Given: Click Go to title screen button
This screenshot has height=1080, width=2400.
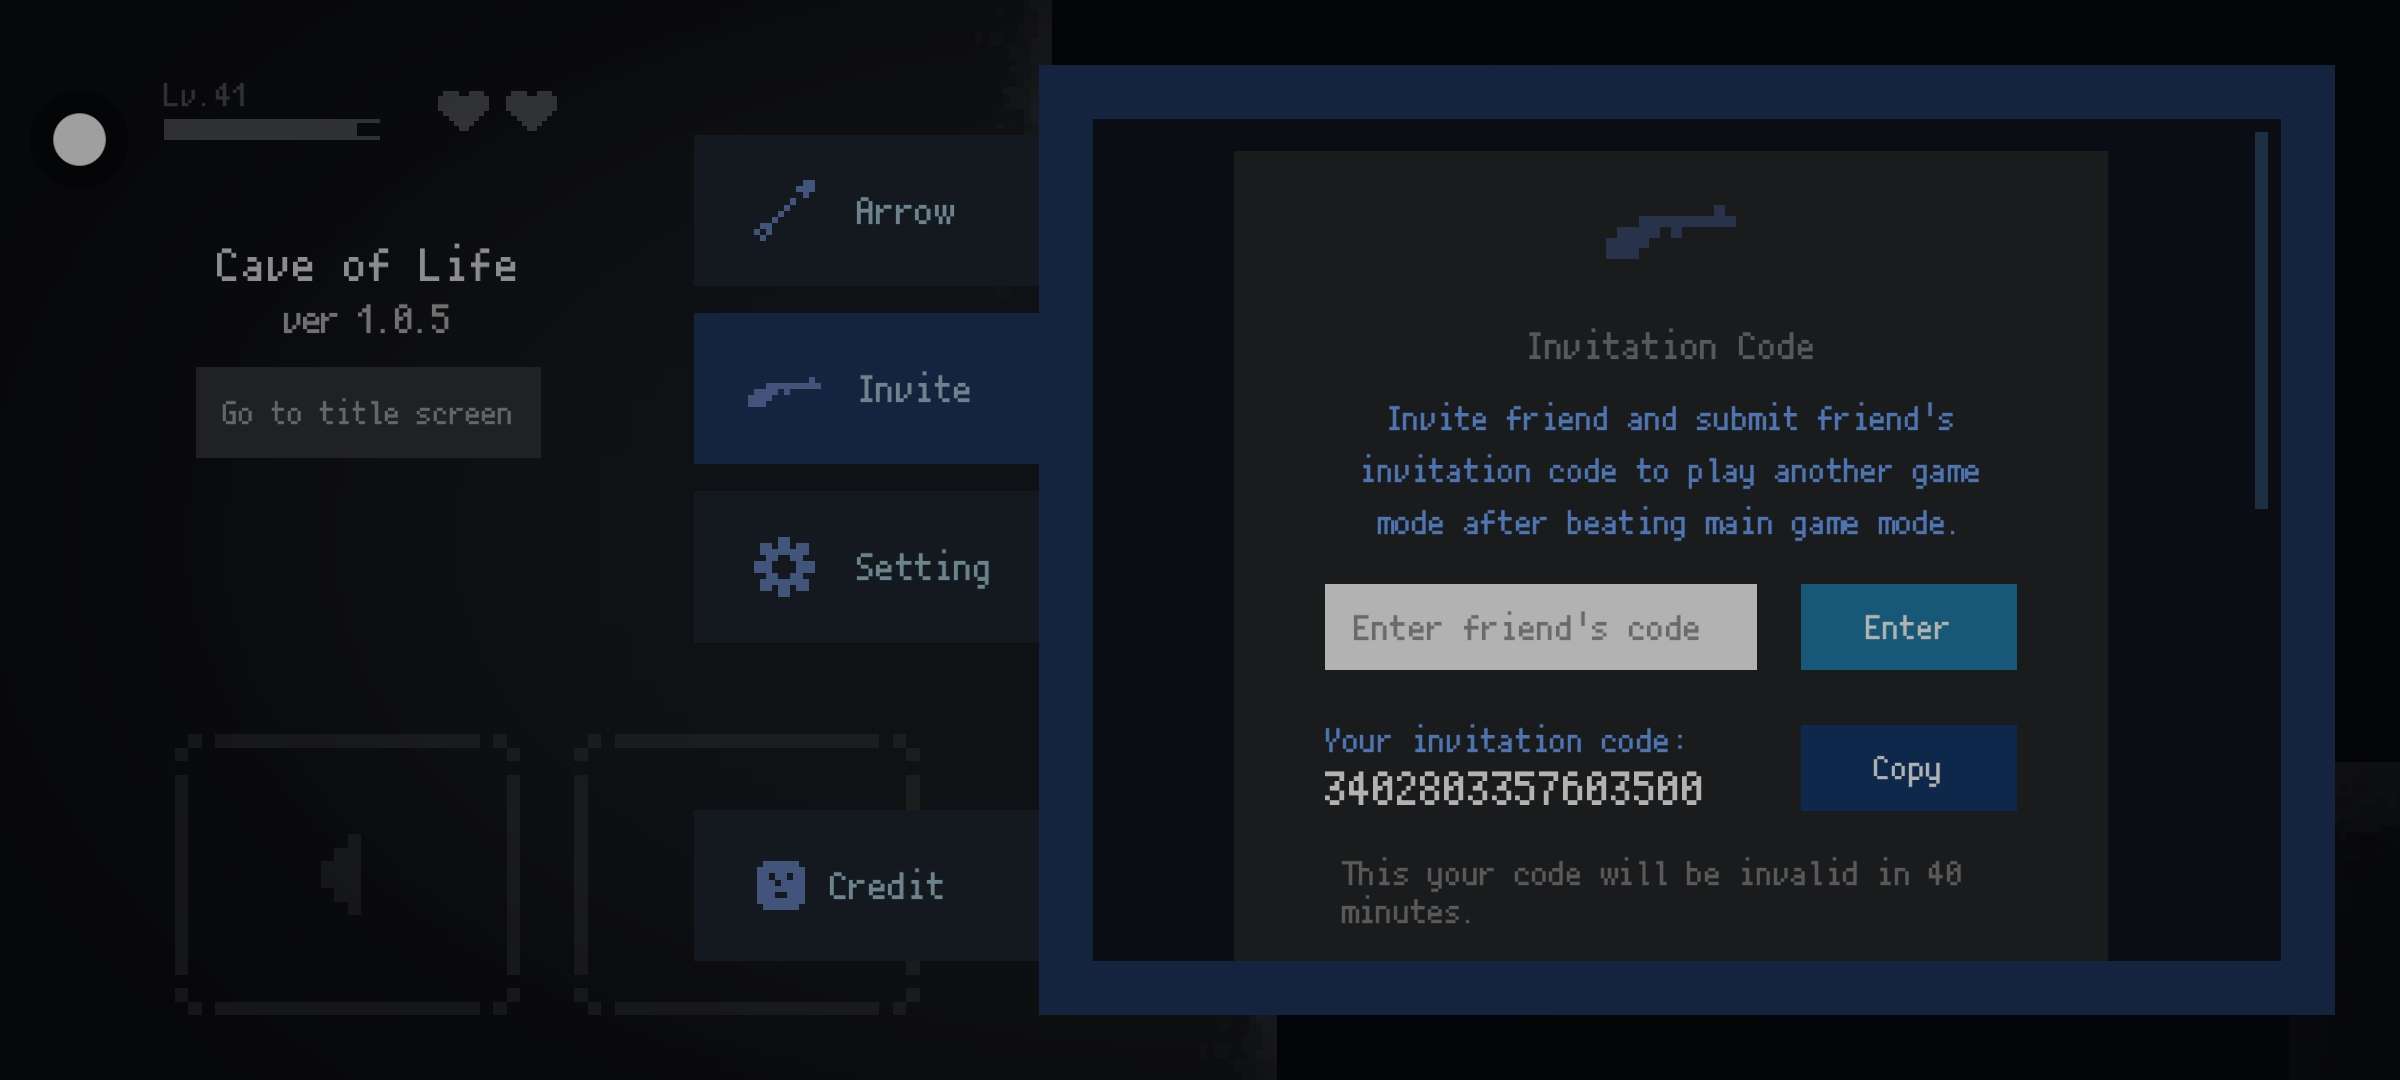Looking at the screenshot, I should tap(368, 413).
